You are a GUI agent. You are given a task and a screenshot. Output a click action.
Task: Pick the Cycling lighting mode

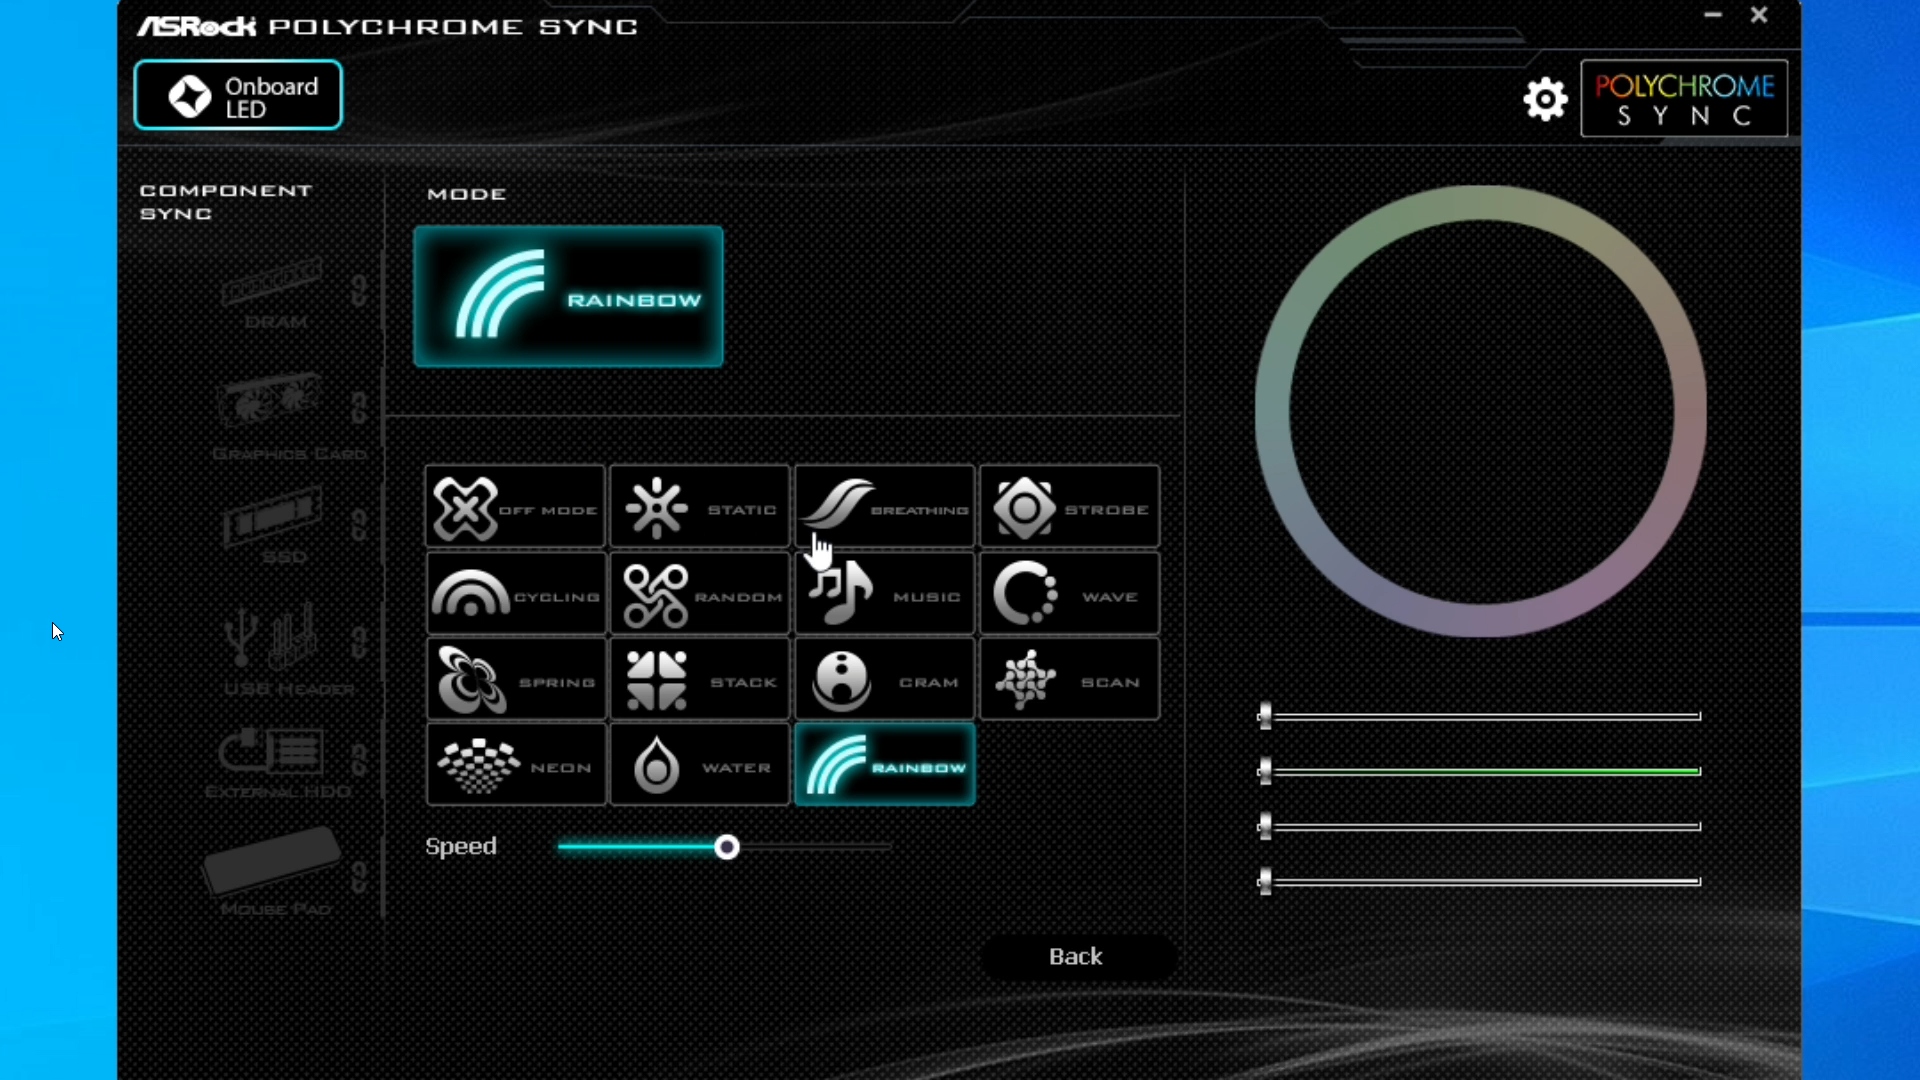click(x=515, y=595)
